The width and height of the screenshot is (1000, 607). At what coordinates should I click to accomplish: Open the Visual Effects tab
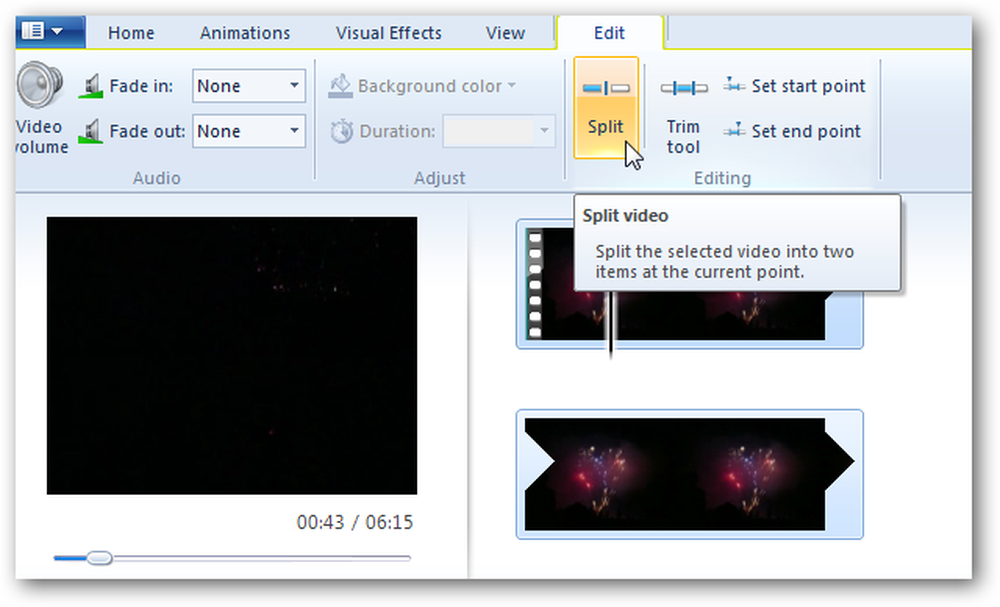(388, 33)
